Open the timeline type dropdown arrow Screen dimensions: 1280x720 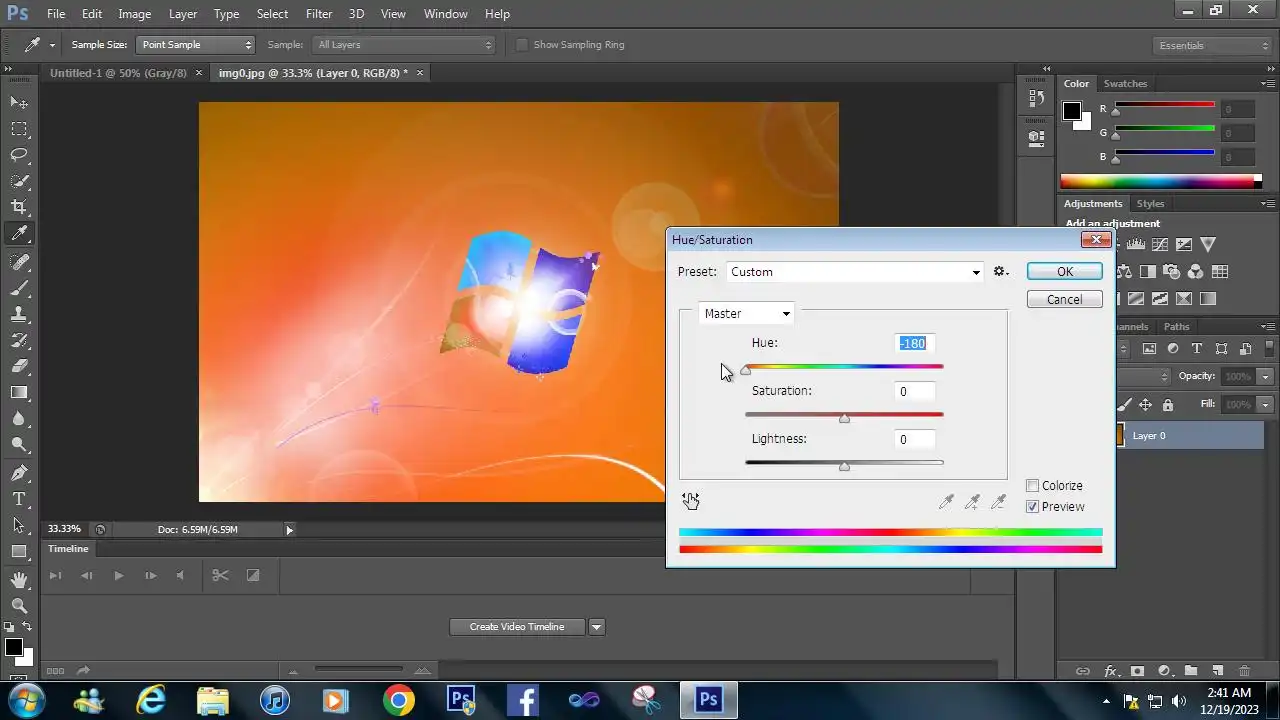597,627
